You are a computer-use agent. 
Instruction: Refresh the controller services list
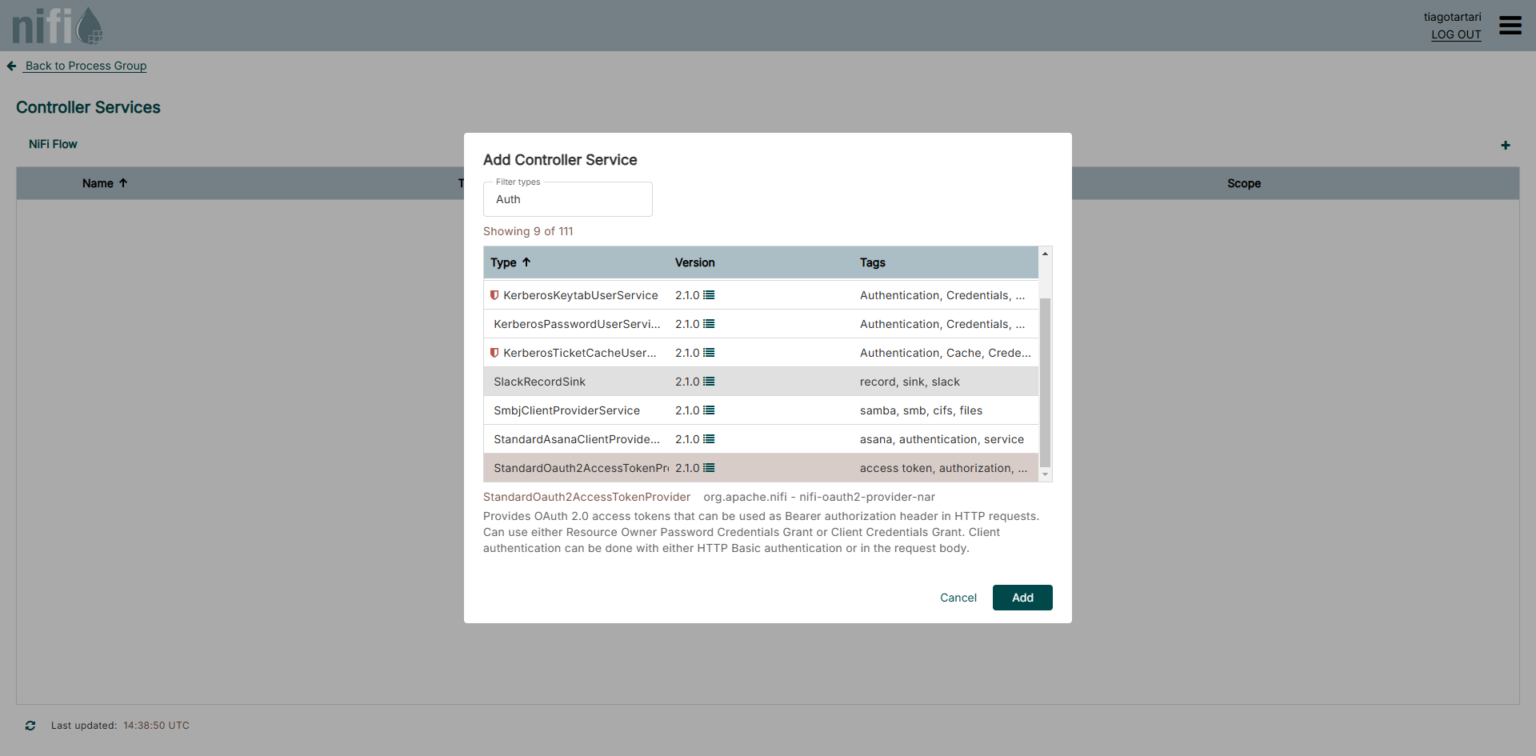29,725
